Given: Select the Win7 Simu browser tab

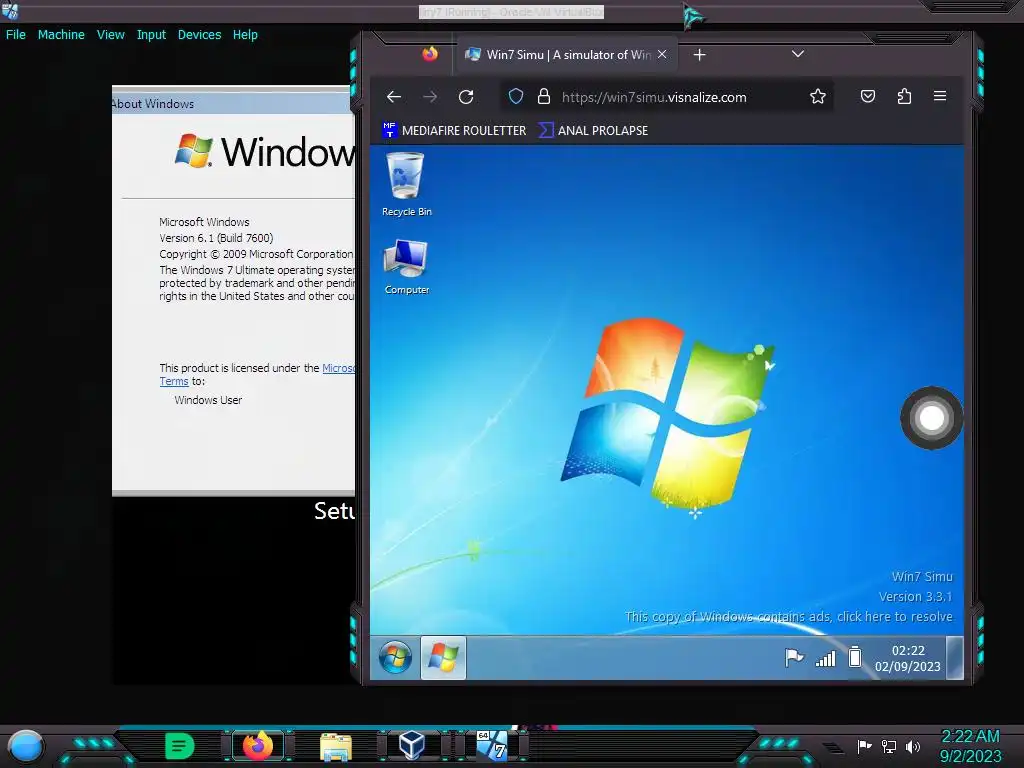Looking at the screenshot, I should [565, 55].
